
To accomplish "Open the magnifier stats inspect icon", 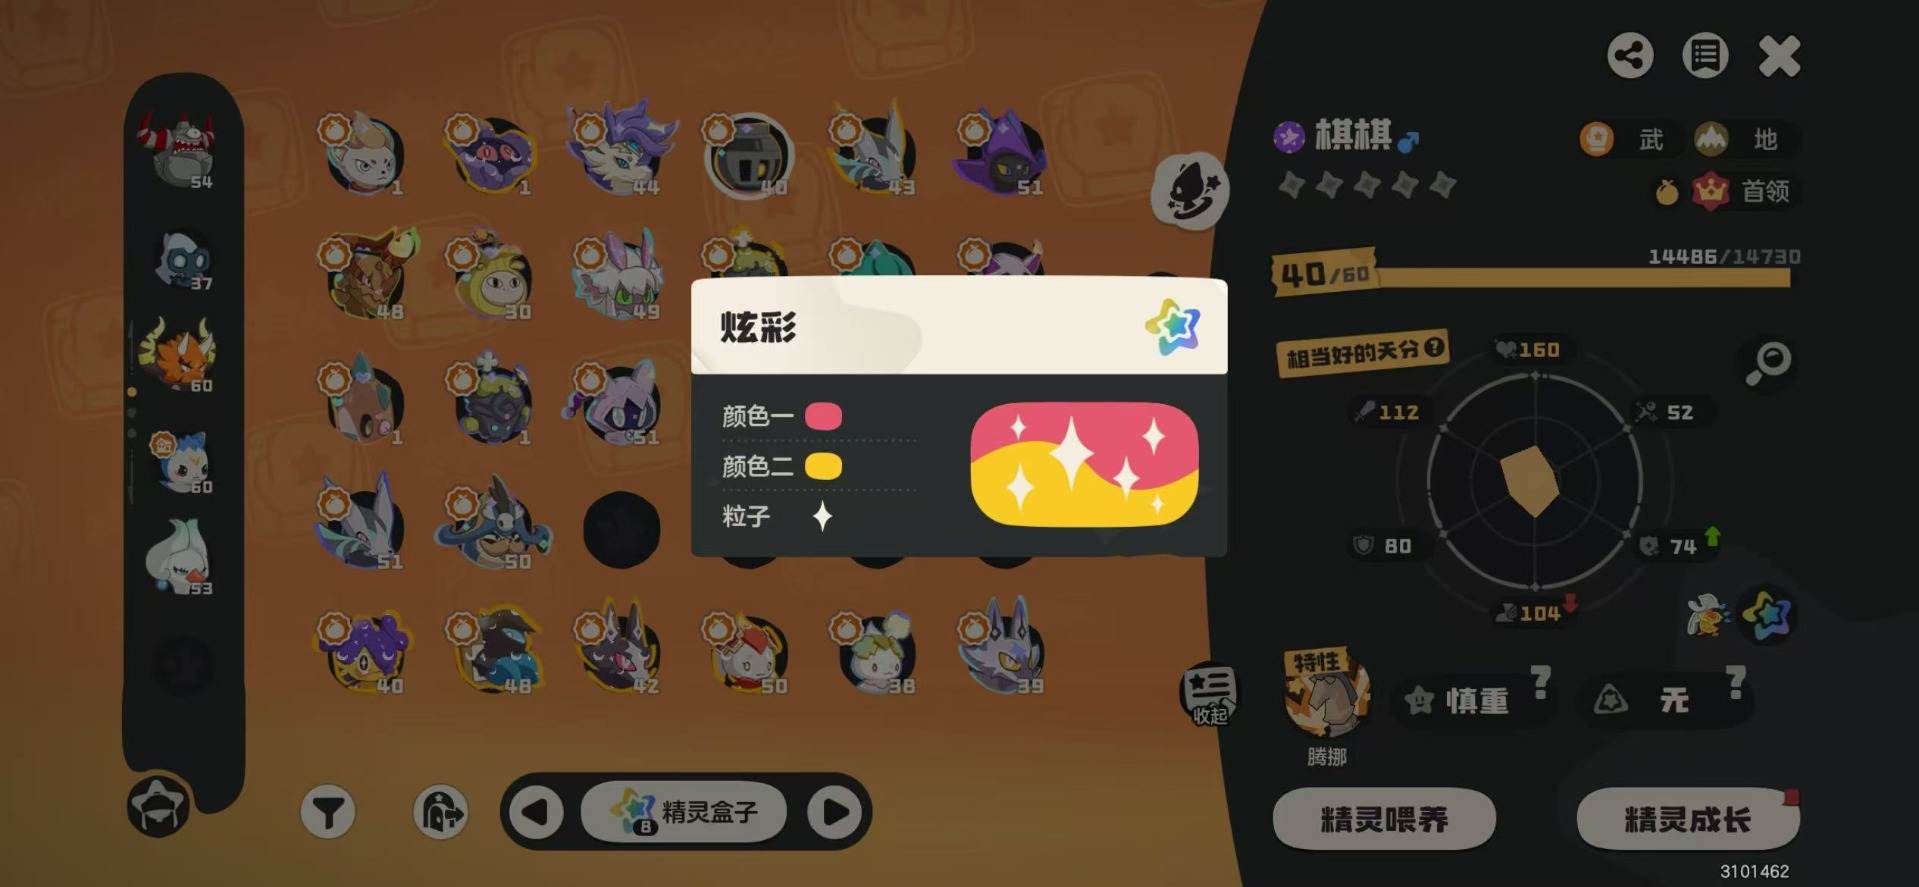I will (1768, 362).
